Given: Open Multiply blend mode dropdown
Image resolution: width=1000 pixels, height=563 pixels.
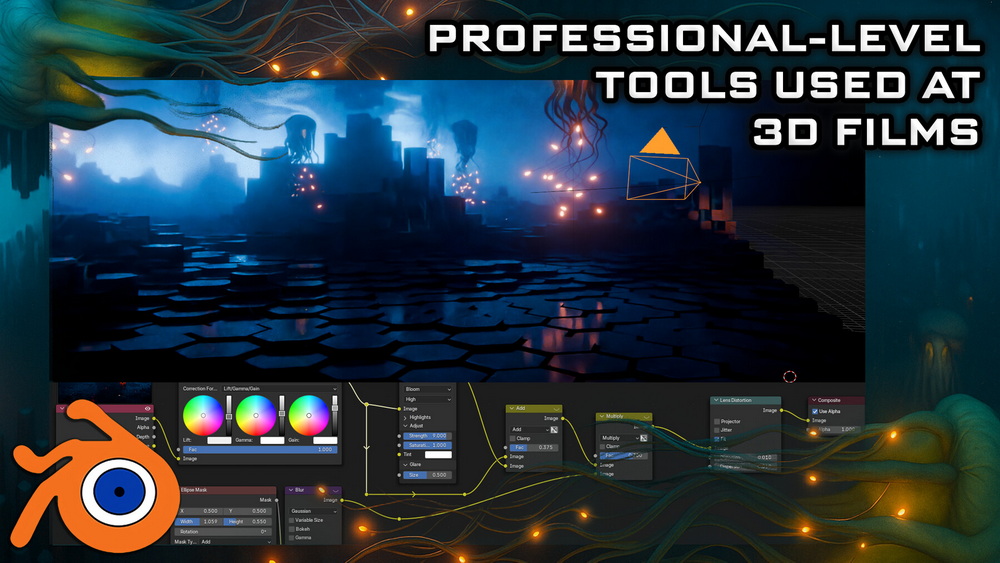Looking at the screenshot, I should (620, 438).
